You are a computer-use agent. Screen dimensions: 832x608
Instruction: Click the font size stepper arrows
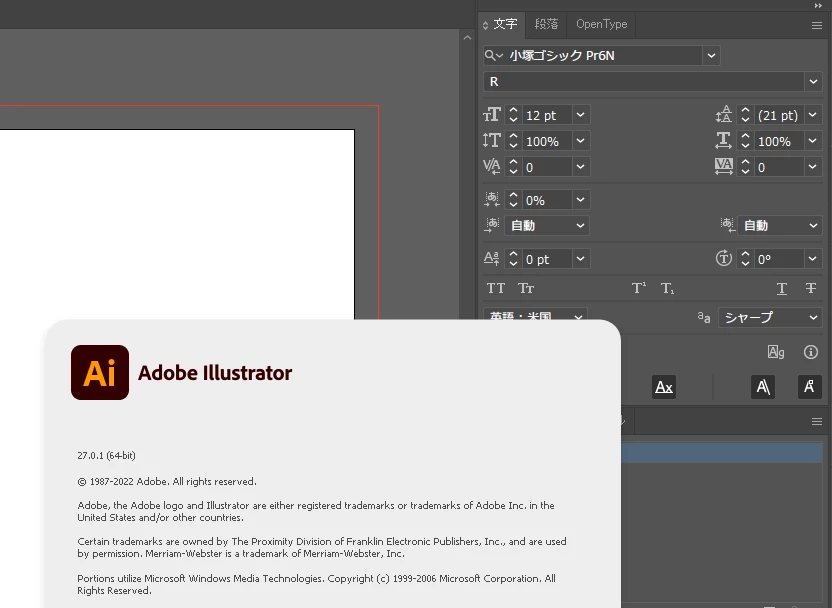point(513,115)
